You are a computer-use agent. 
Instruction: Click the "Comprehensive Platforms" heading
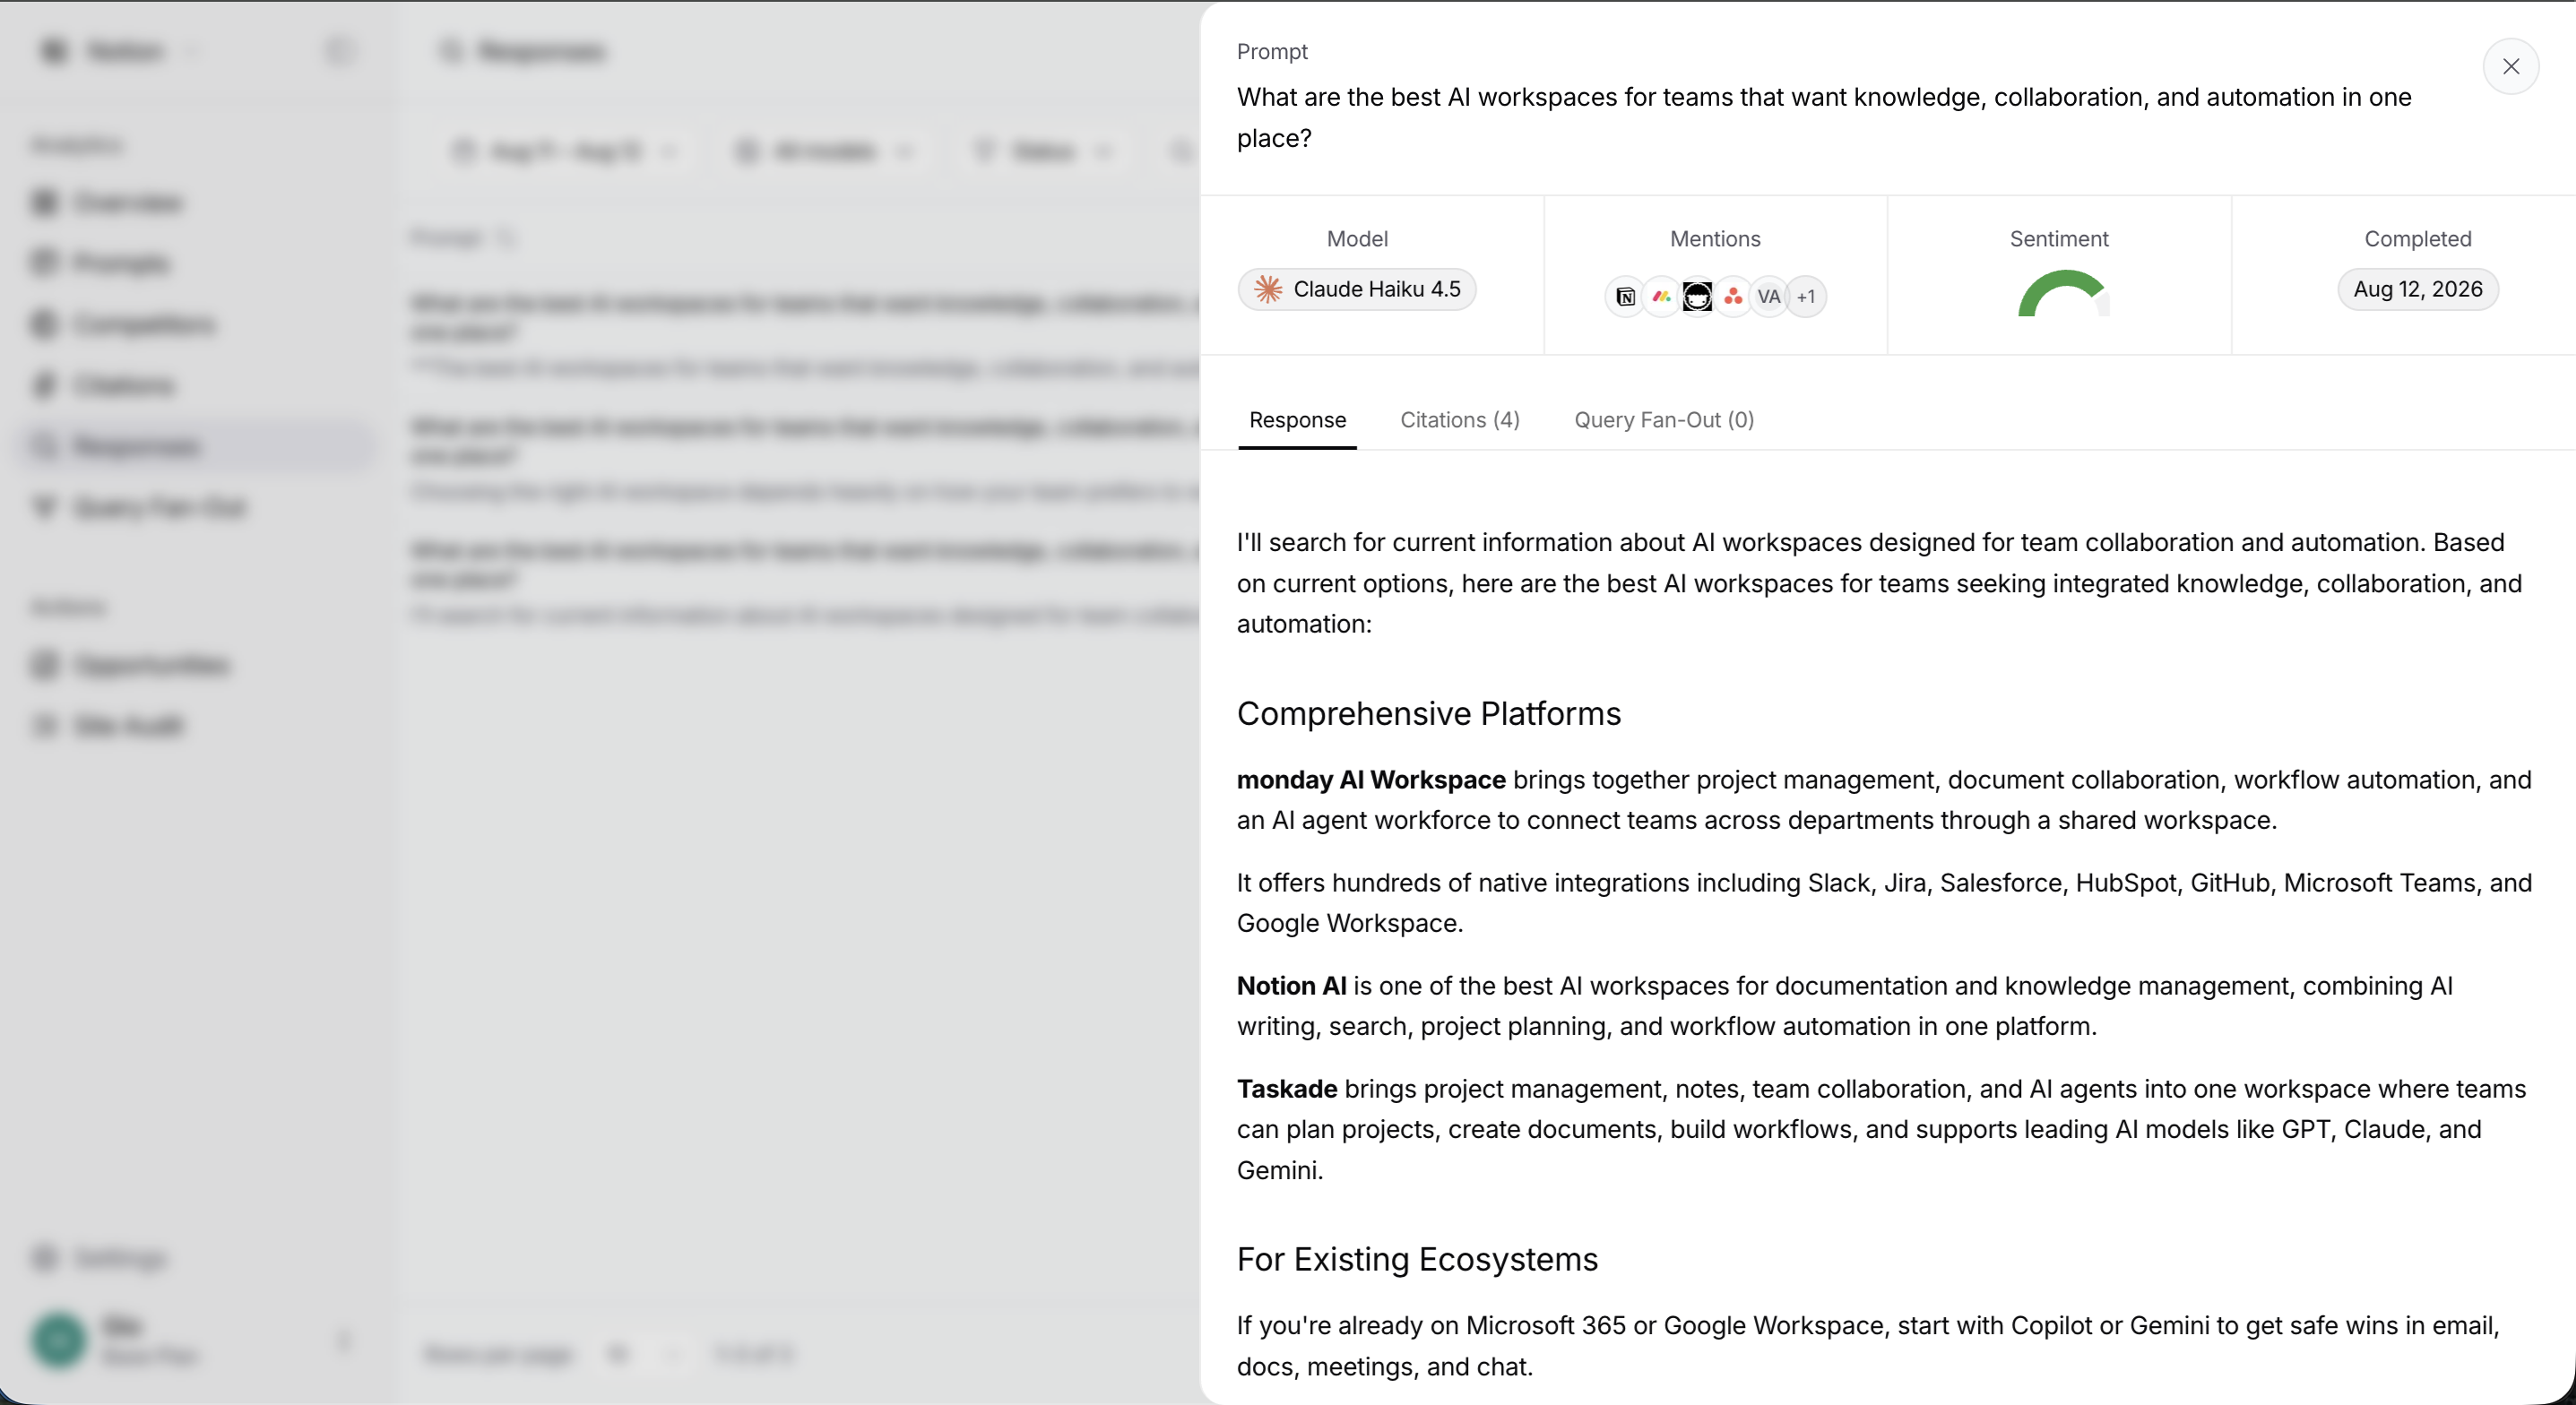point(1428,713)
